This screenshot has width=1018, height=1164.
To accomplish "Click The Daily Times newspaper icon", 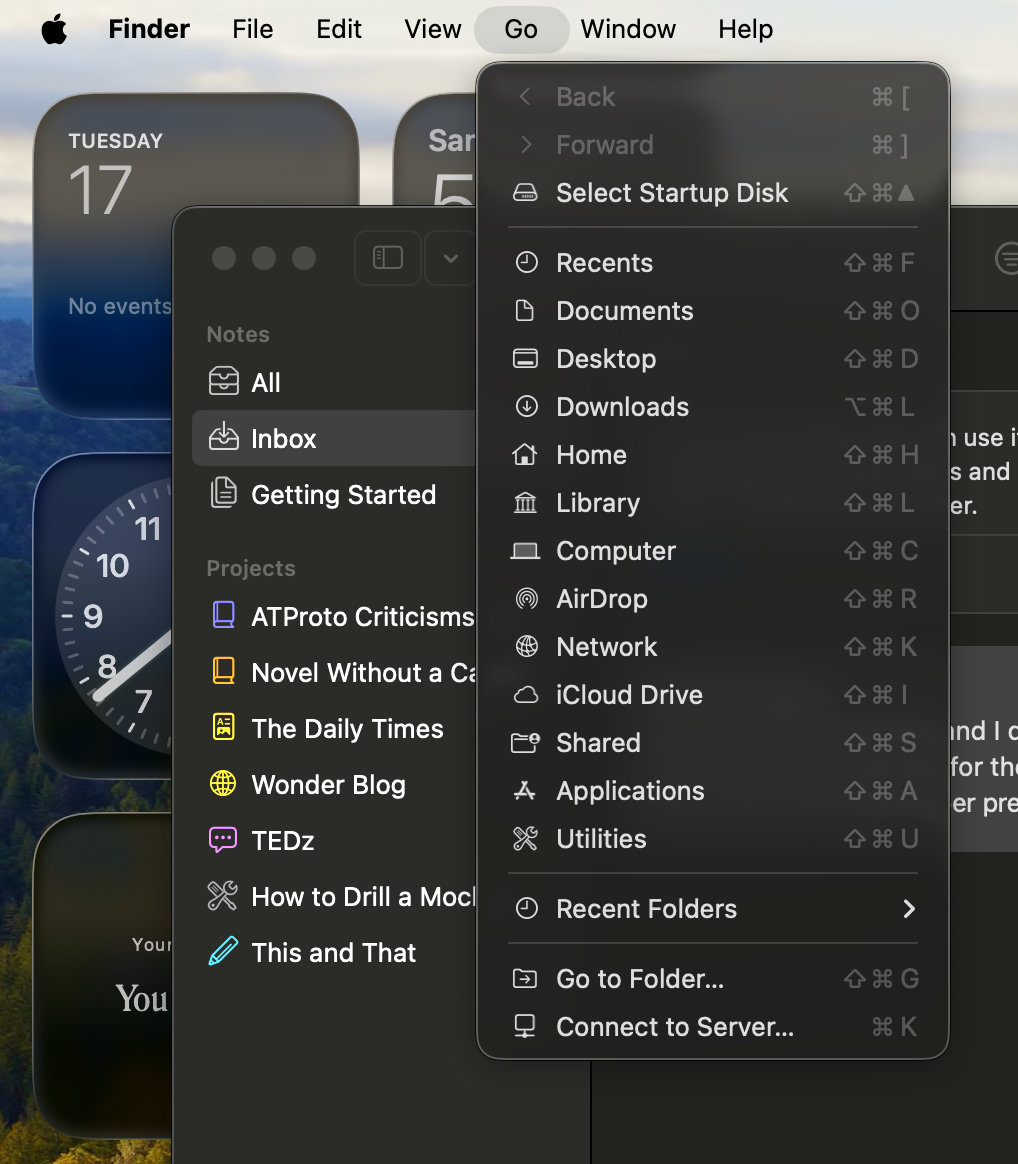I will [x=223, y=728].
